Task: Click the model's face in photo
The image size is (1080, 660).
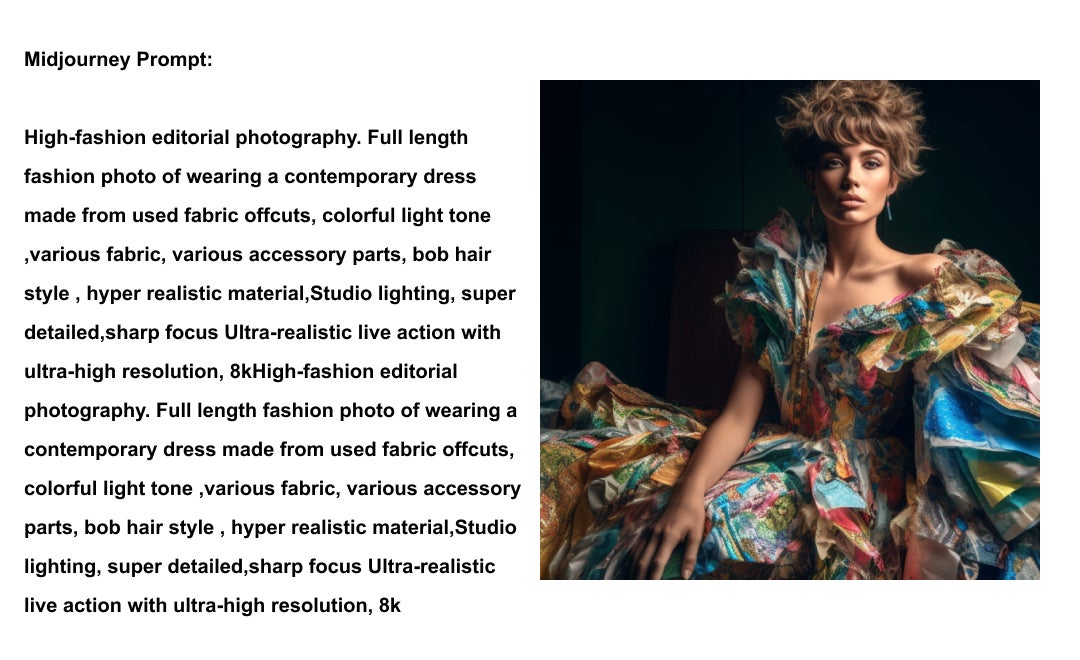Action: tap(853, 183)
